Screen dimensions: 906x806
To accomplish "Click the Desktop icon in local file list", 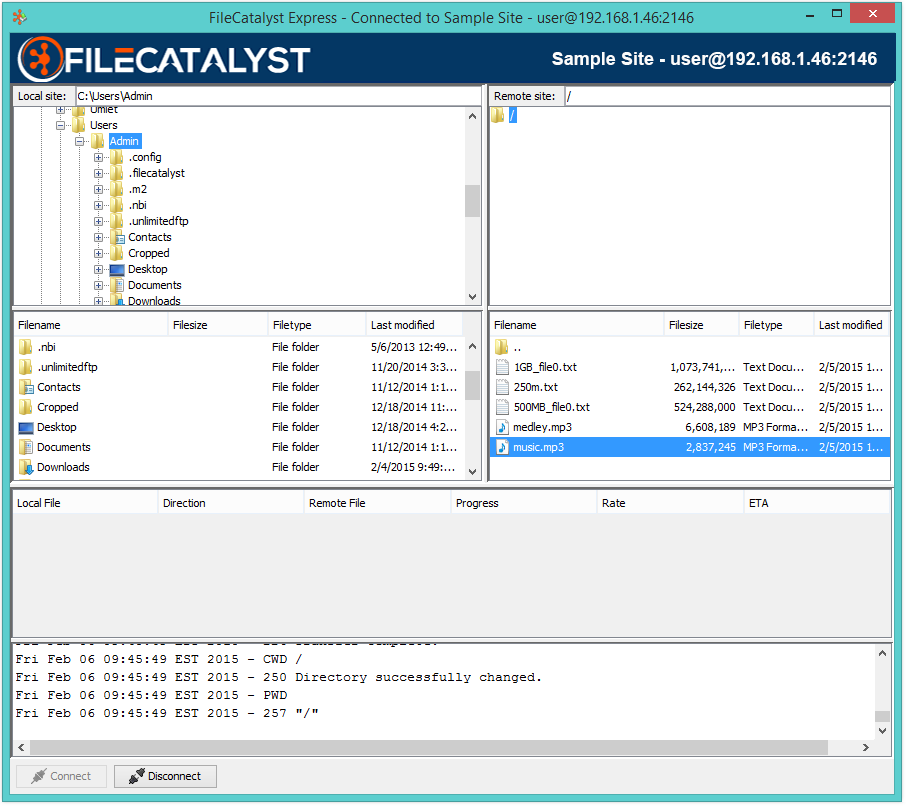I will (26, 427).
